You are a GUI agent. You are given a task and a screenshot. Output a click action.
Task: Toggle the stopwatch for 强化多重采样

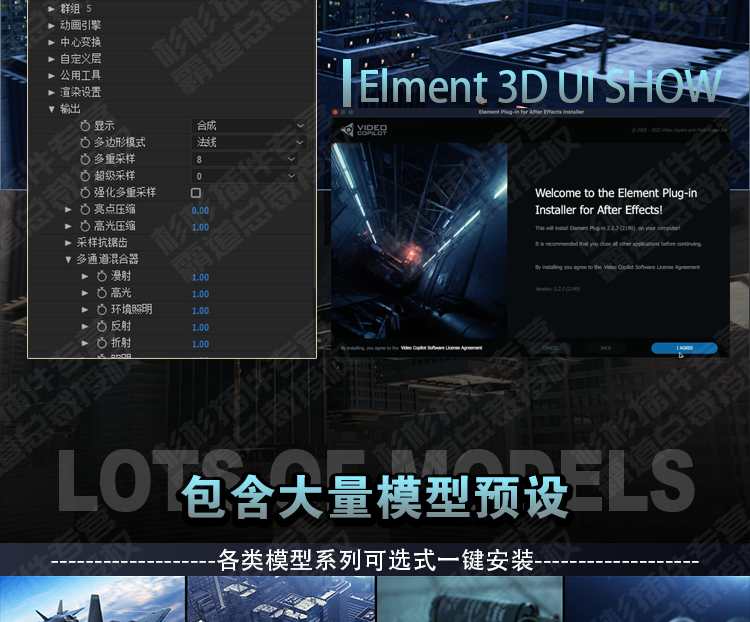tap(85, 193)
